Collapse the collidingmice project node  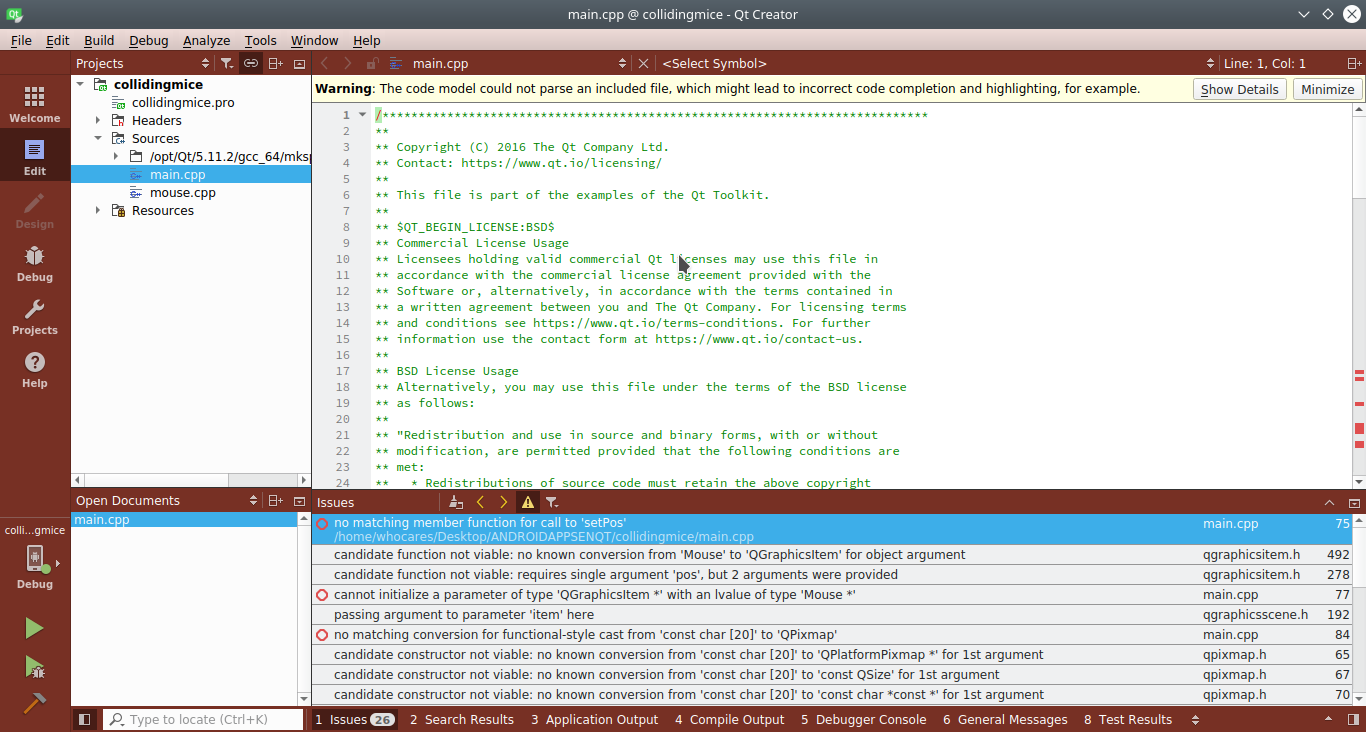(x=80, y=85)
